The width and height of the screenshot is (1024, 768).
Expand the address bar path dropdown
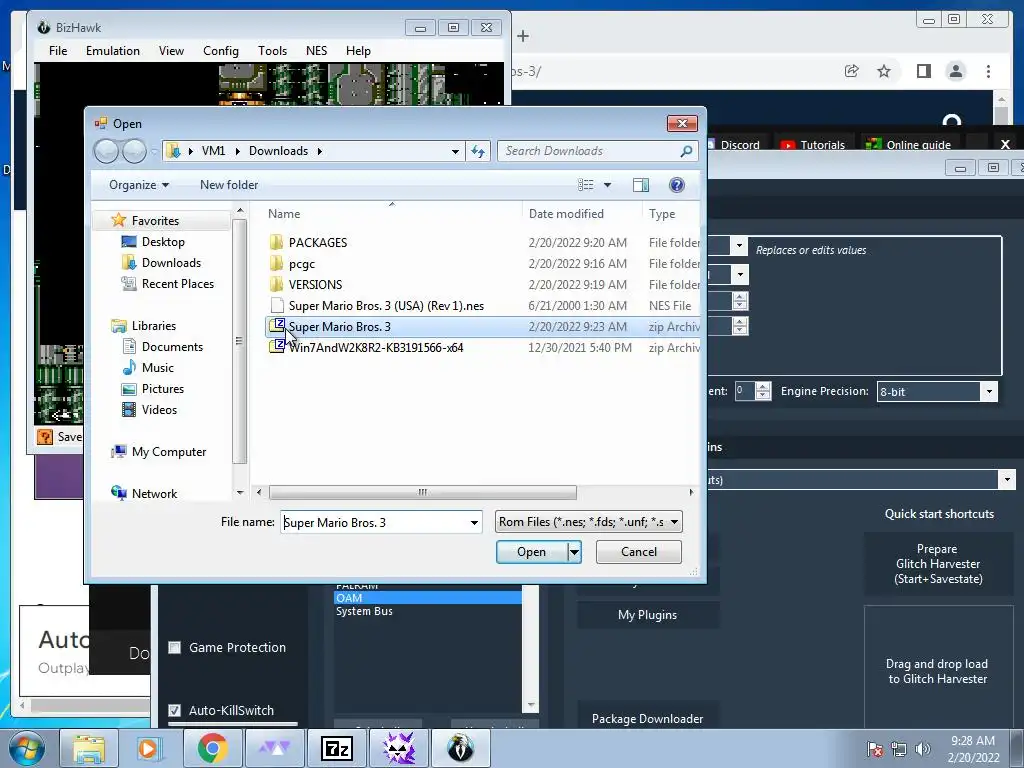point(455,152)
